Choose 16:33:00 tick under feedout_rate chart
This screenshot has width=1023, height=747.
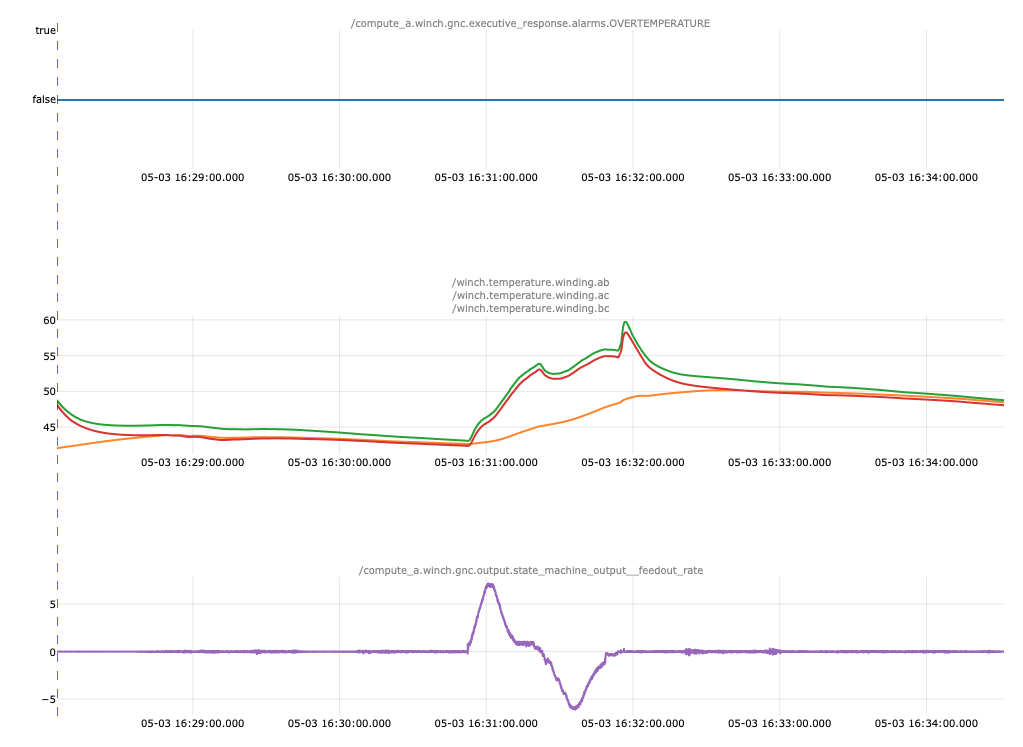[x=780, y=724]
